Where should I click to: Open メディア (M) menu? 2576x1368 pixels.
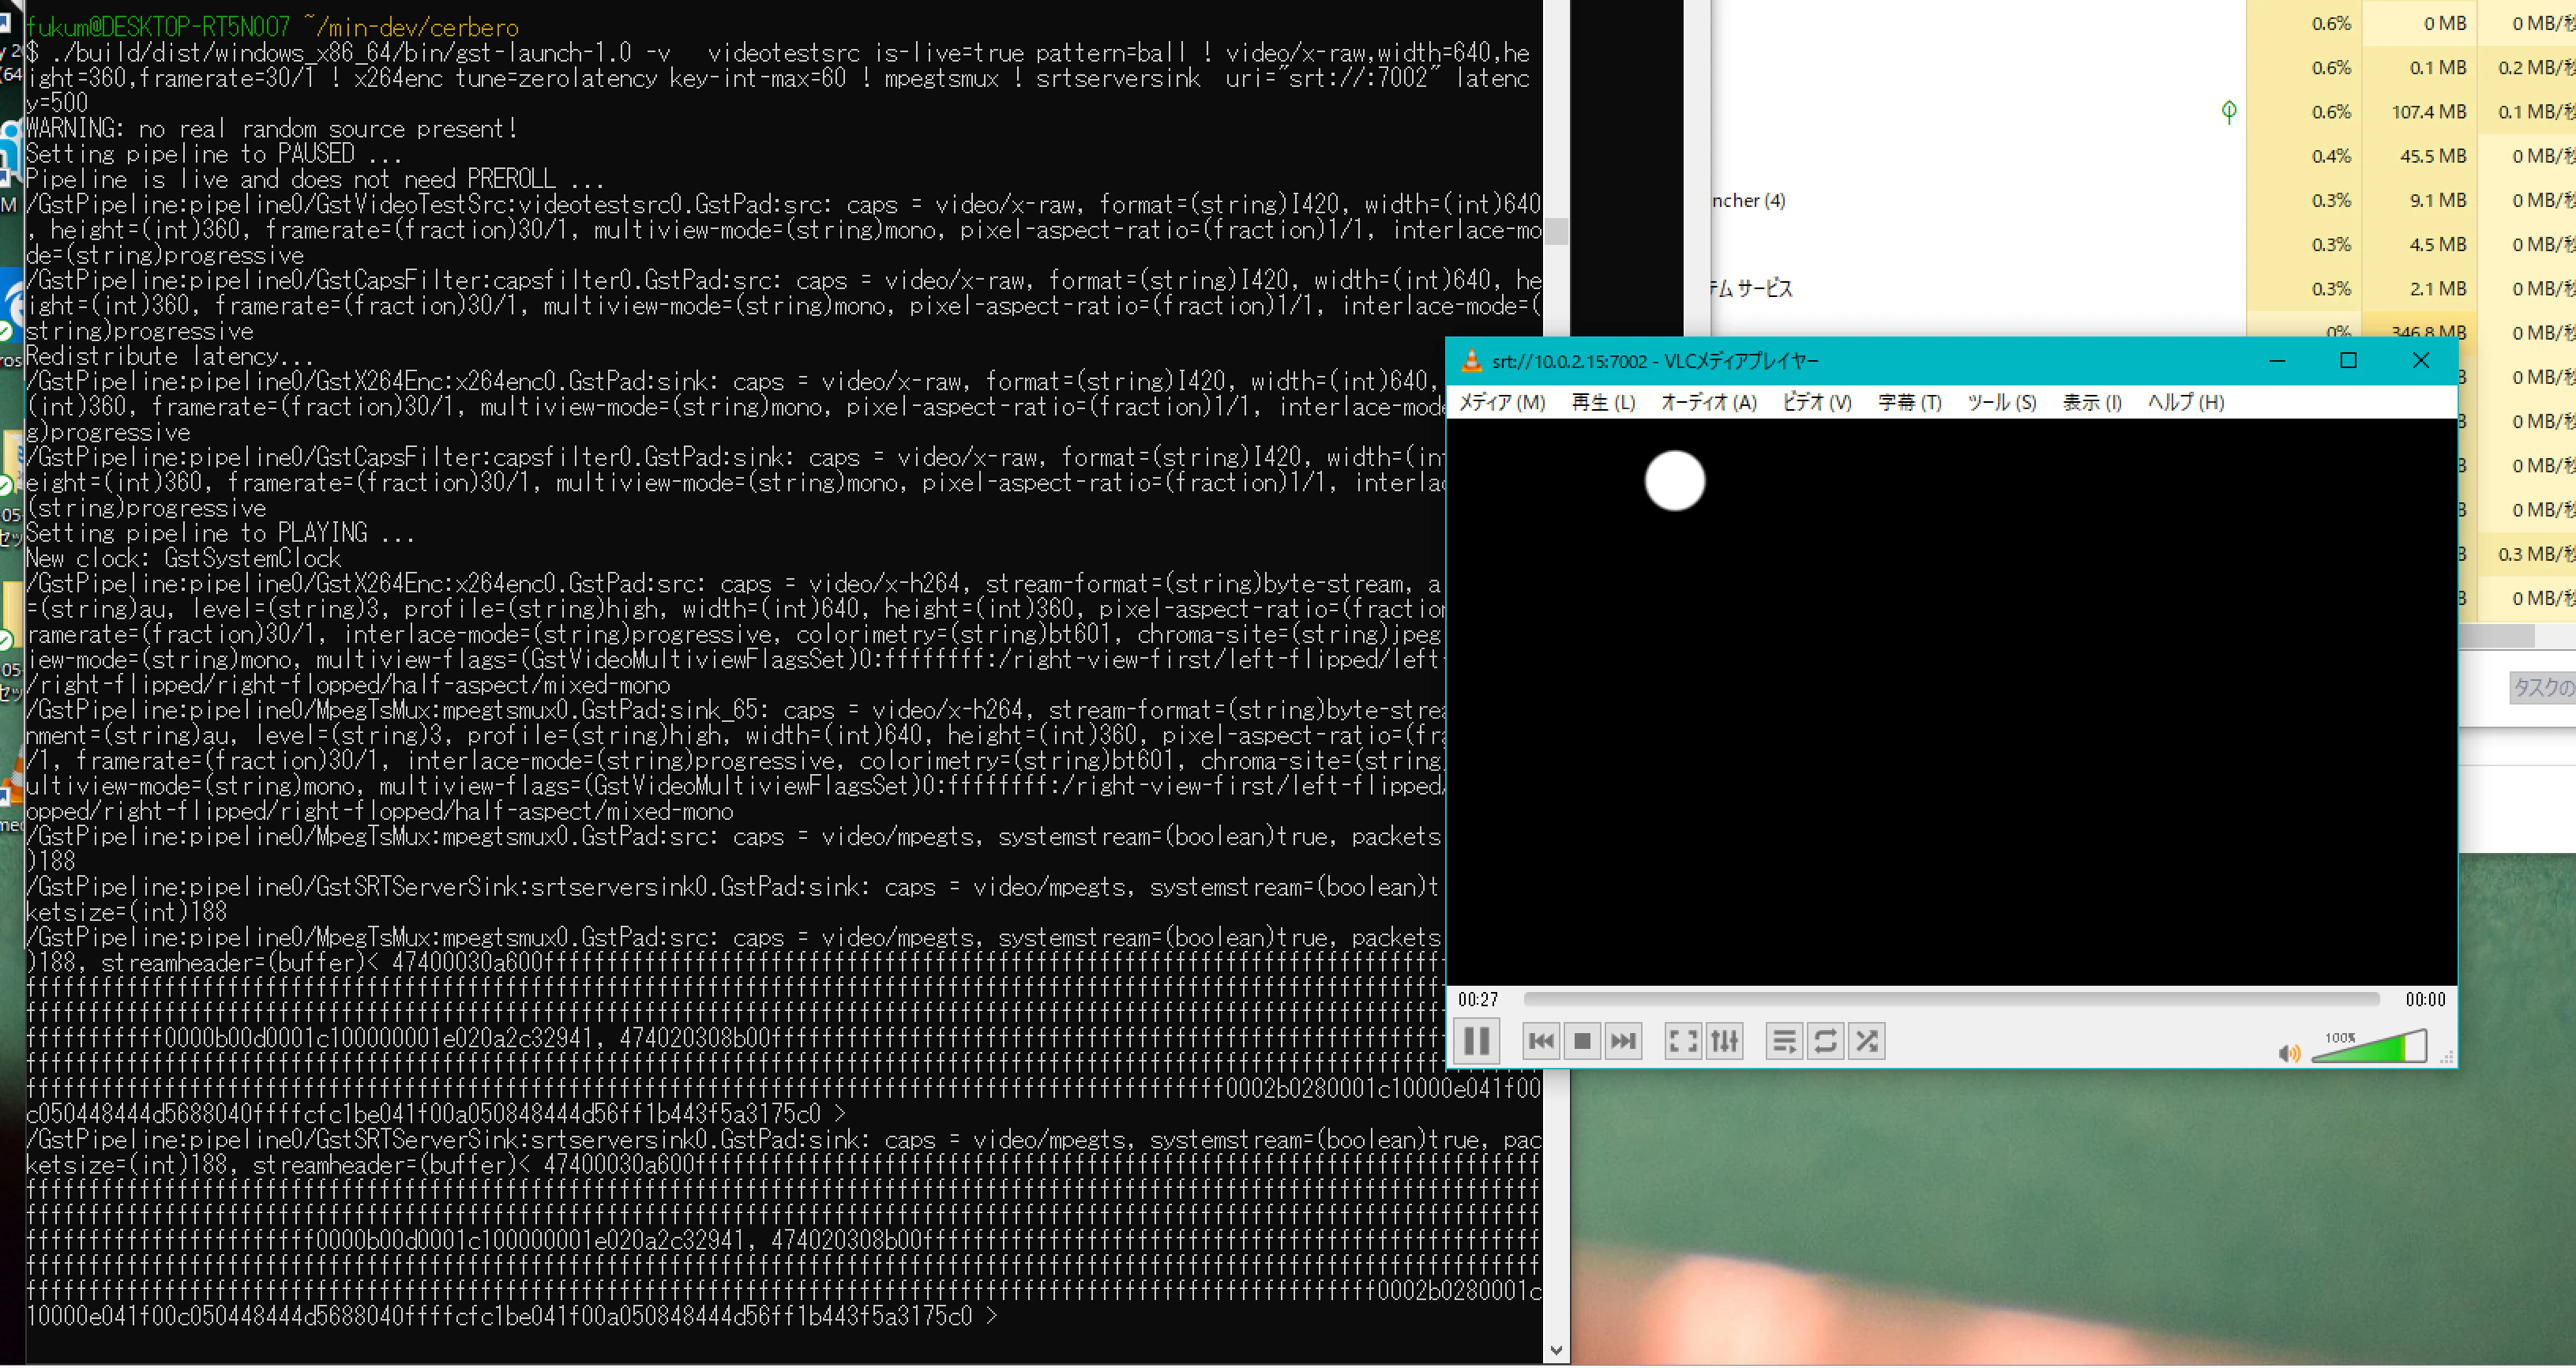1502,403
